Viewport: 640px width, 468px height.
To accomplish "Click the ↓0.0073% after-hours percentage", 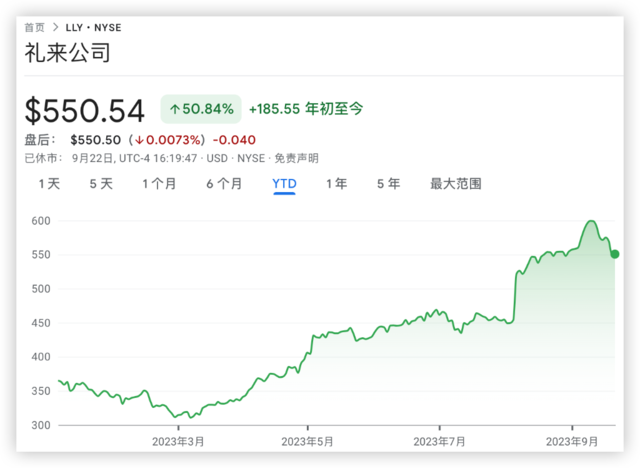I will [x=168, y=140].
